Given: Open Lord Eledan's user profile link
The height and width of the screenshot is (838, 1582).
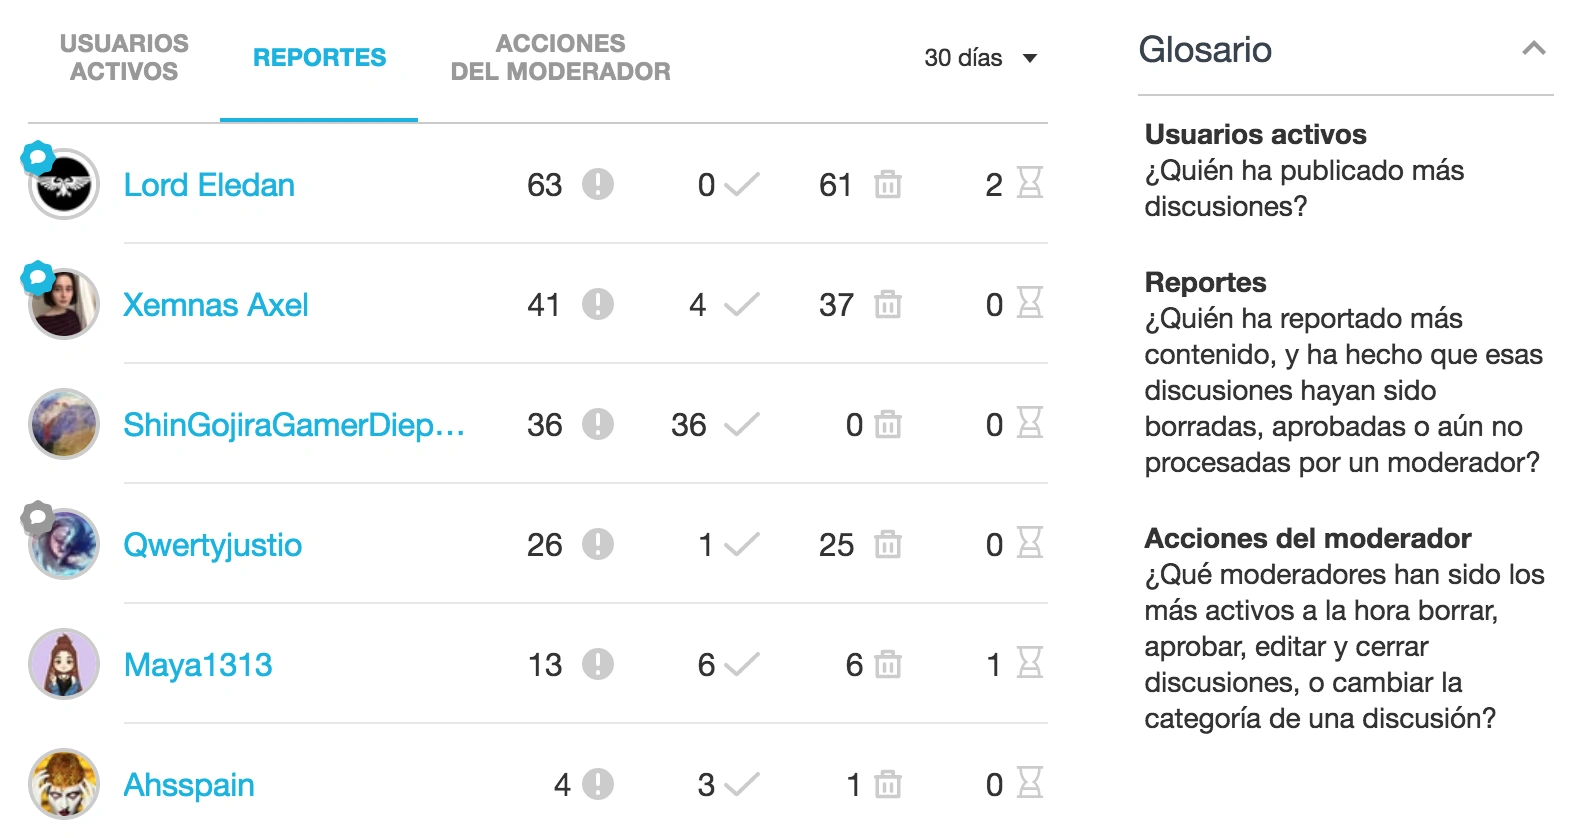Looking at the screenshot, I should pos(209,185).
